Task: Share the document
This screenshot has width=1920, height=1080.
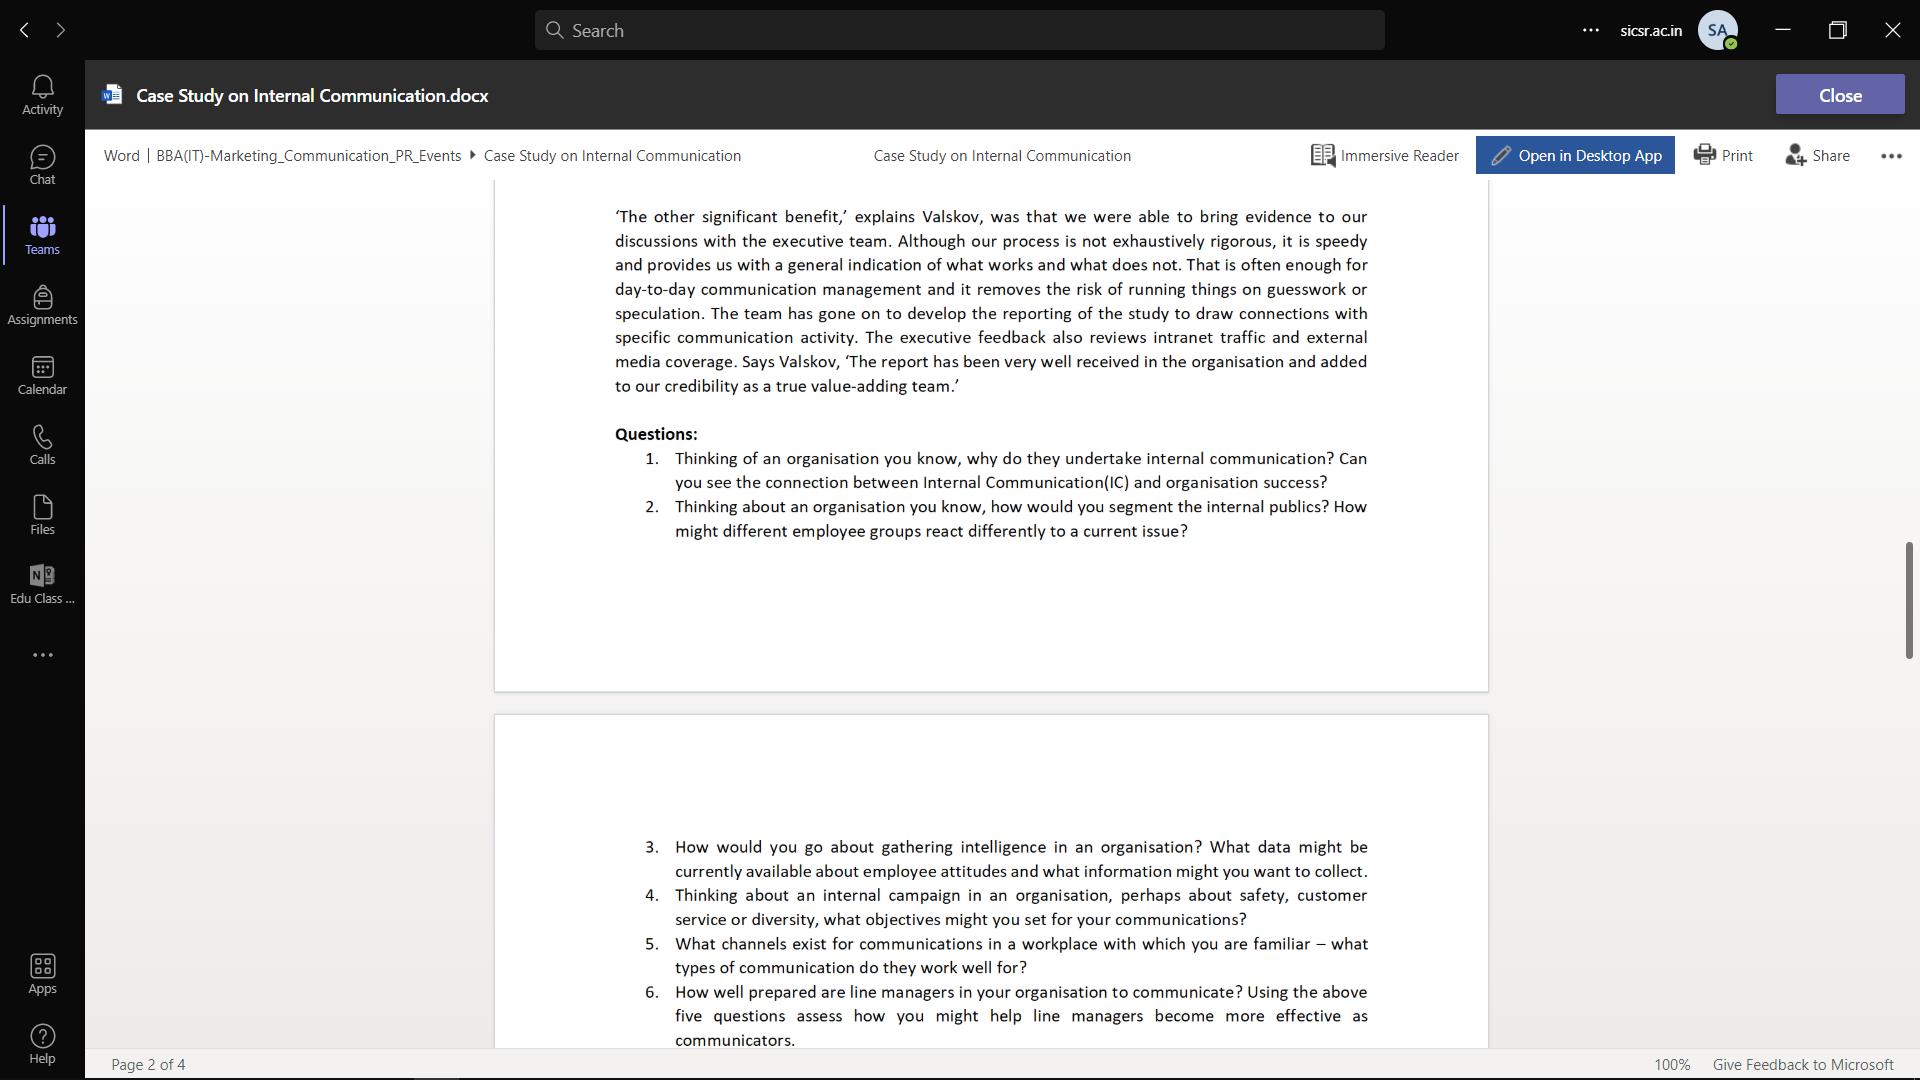Action: click(x=1818, y=155)
